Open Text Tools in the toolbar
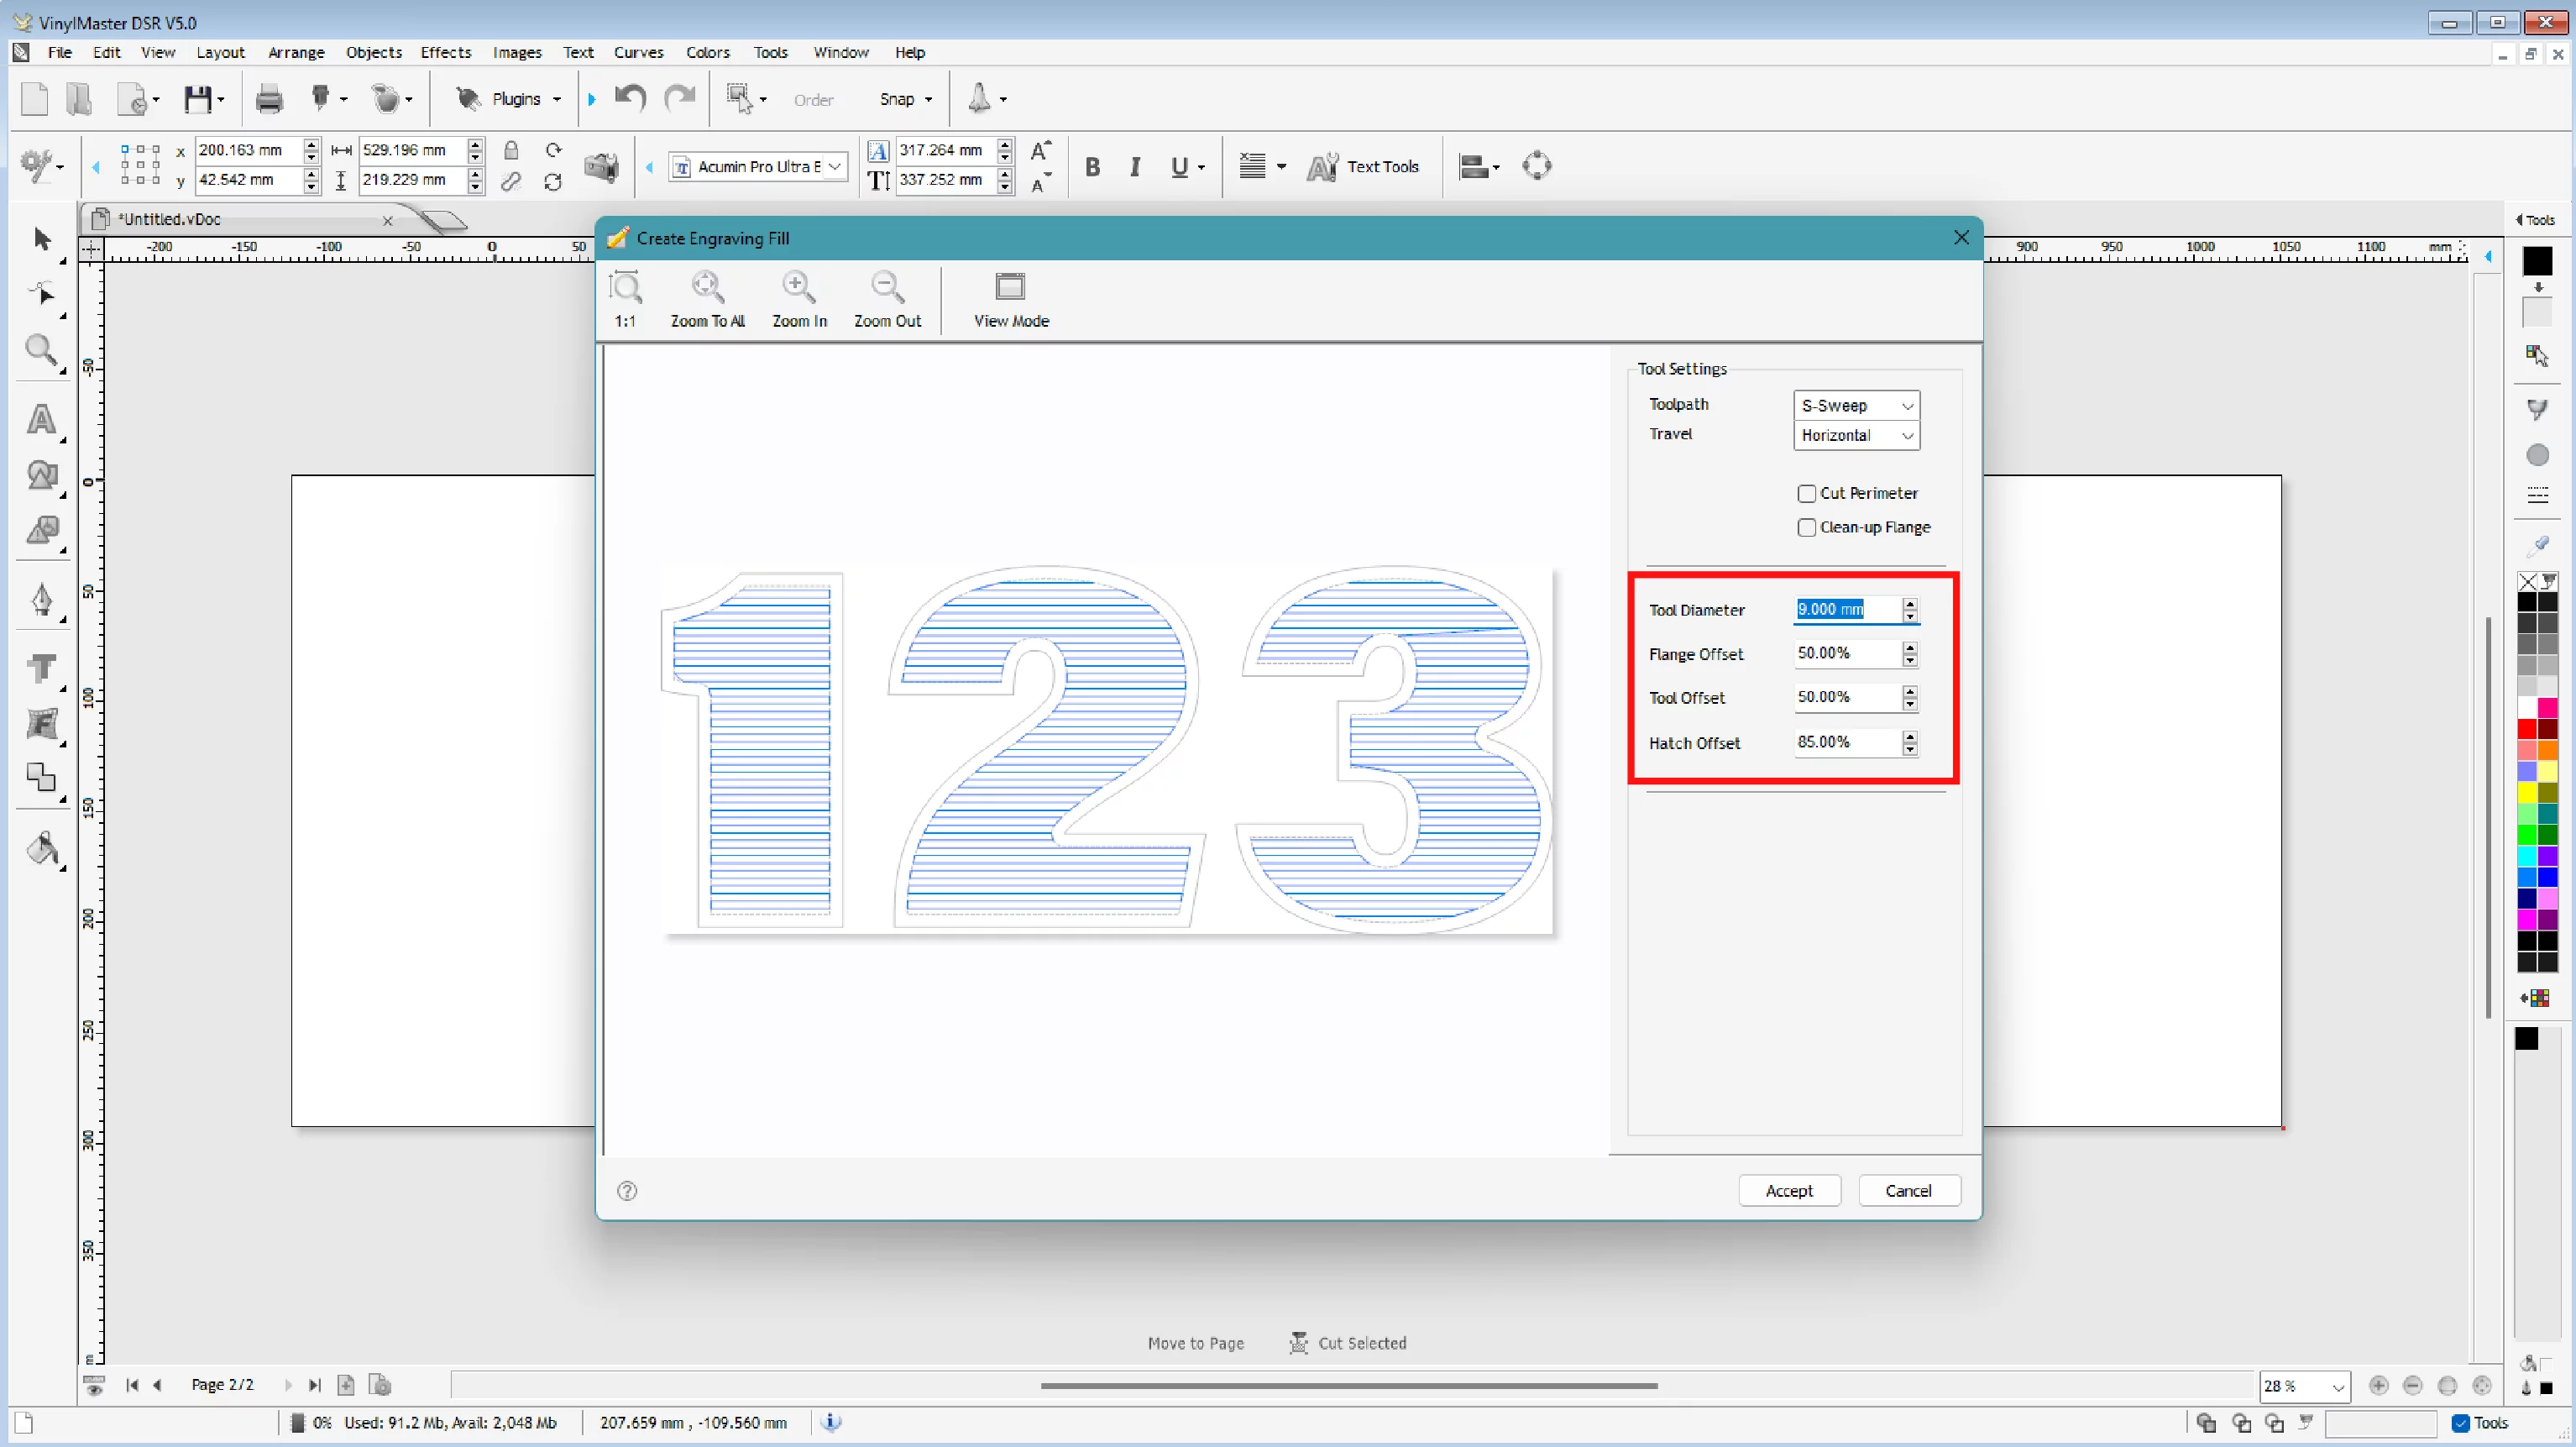The image size is (2576, 1447). coord(1363,167)
